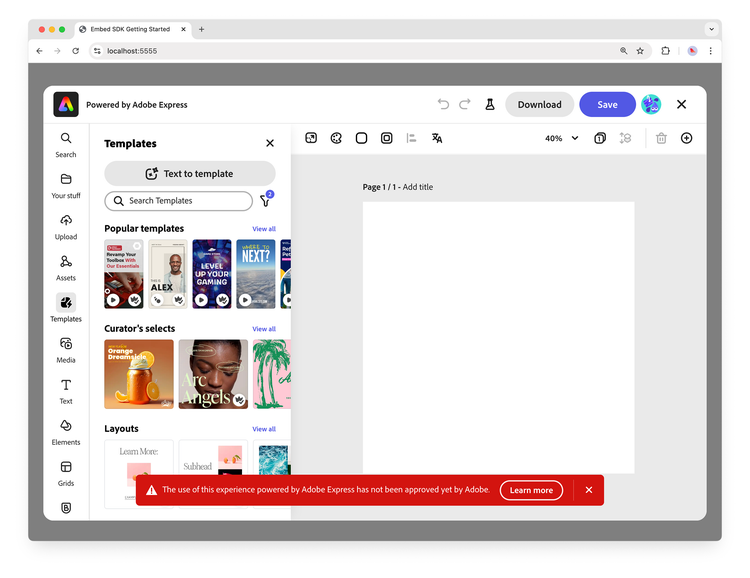Expand the 40% zoom dropdown
Viewport: 750px width, 578px height.
tap(561, 138)
